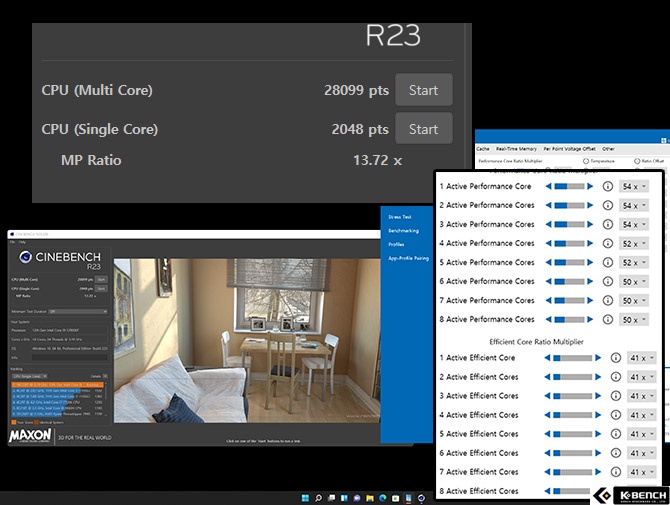Select Stress Test in blue sidebar

click(x=400, y=217)
